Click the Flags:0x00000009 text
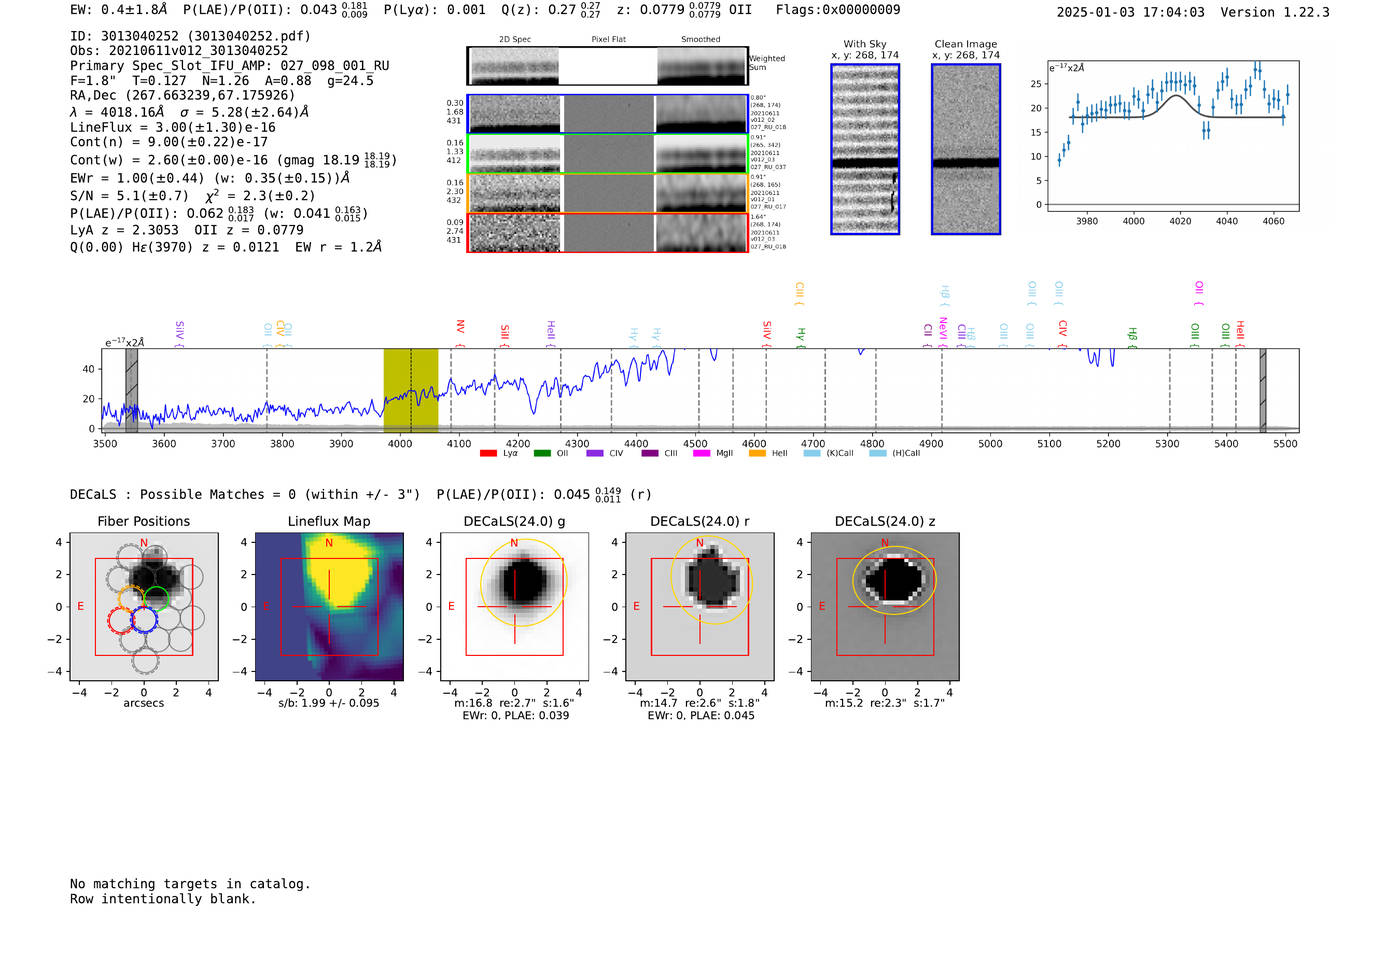The image size is (1400, 953). click(838, 10)
